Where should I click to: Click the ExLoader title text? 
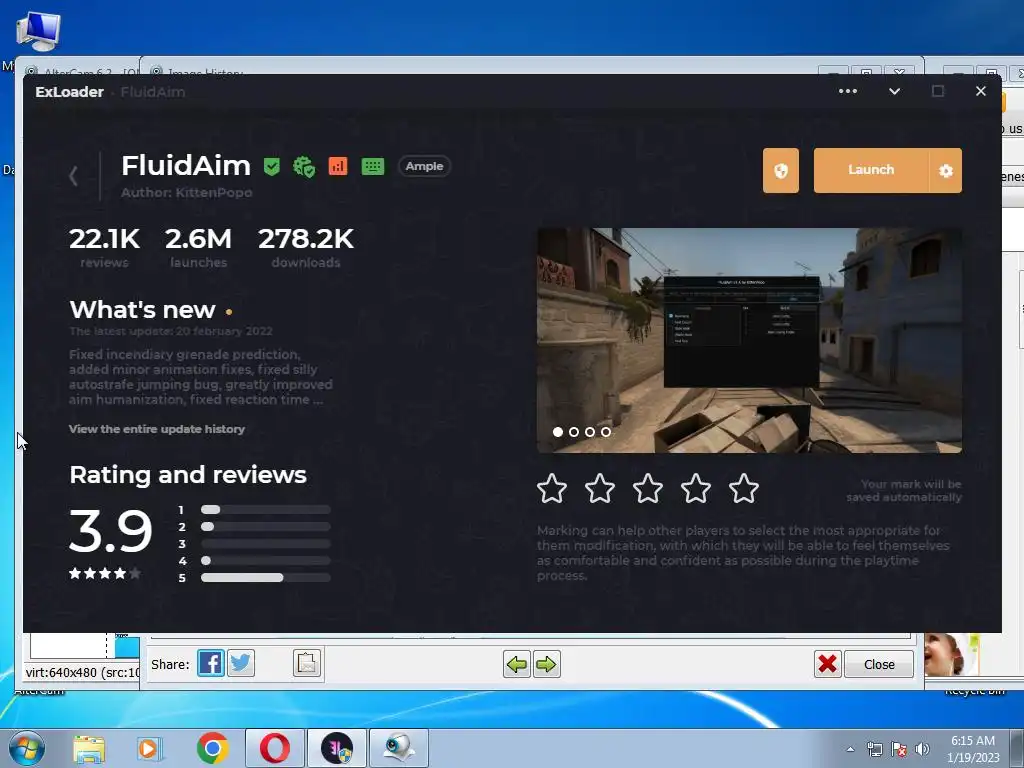click(69, 91)
